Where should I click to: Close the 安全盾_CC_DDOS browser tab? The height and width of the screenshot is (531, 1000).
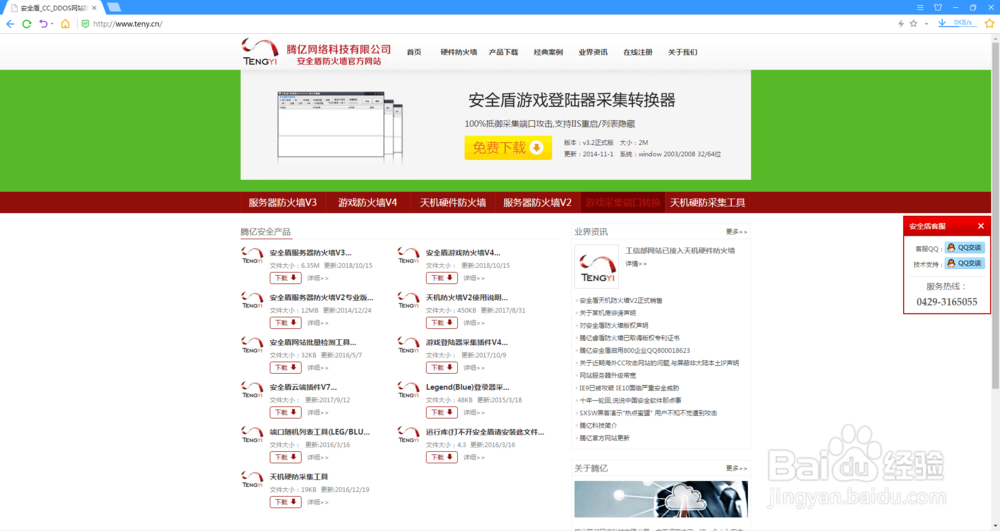pos(94,8)
